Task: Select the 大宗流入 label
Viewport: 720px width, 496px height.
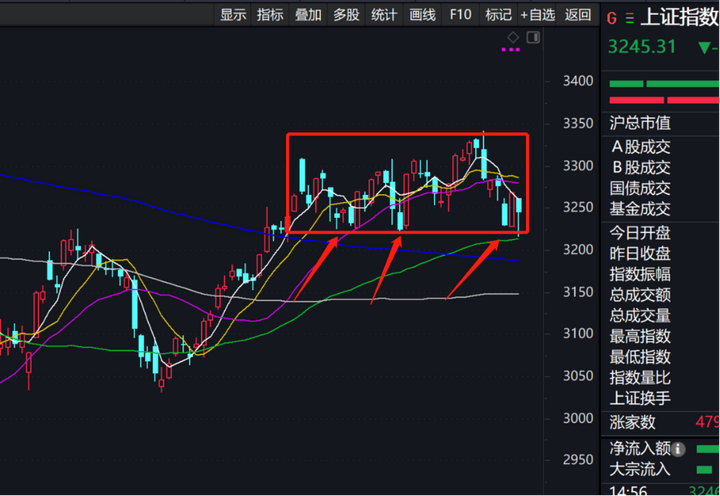Action: 640,469
